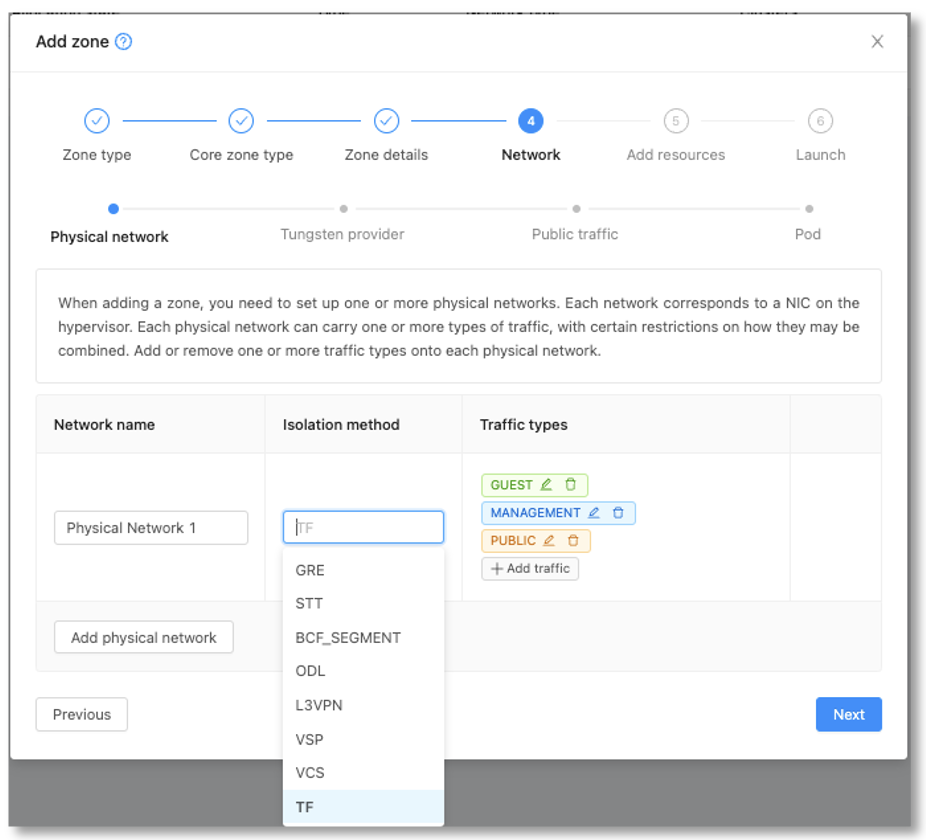Select the Physical network sub-step
Image resolution: width=926 pixels, height=840 pixels.
(109, 236)
